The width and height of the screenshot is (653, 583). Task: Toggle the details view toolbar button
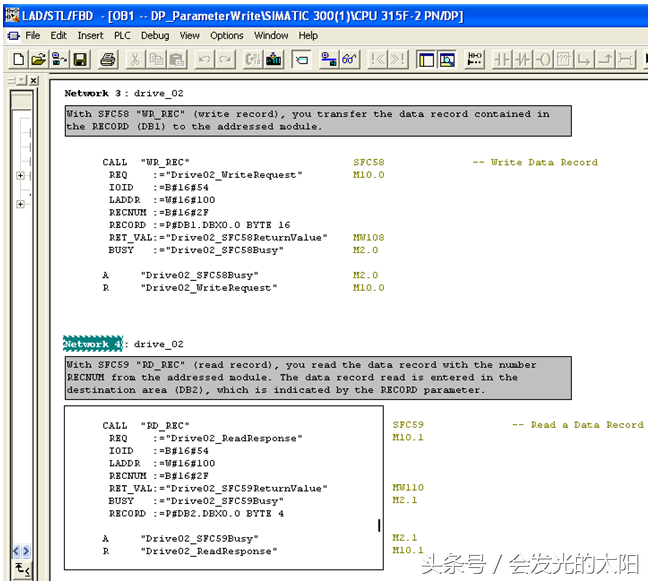pos(447,59)
